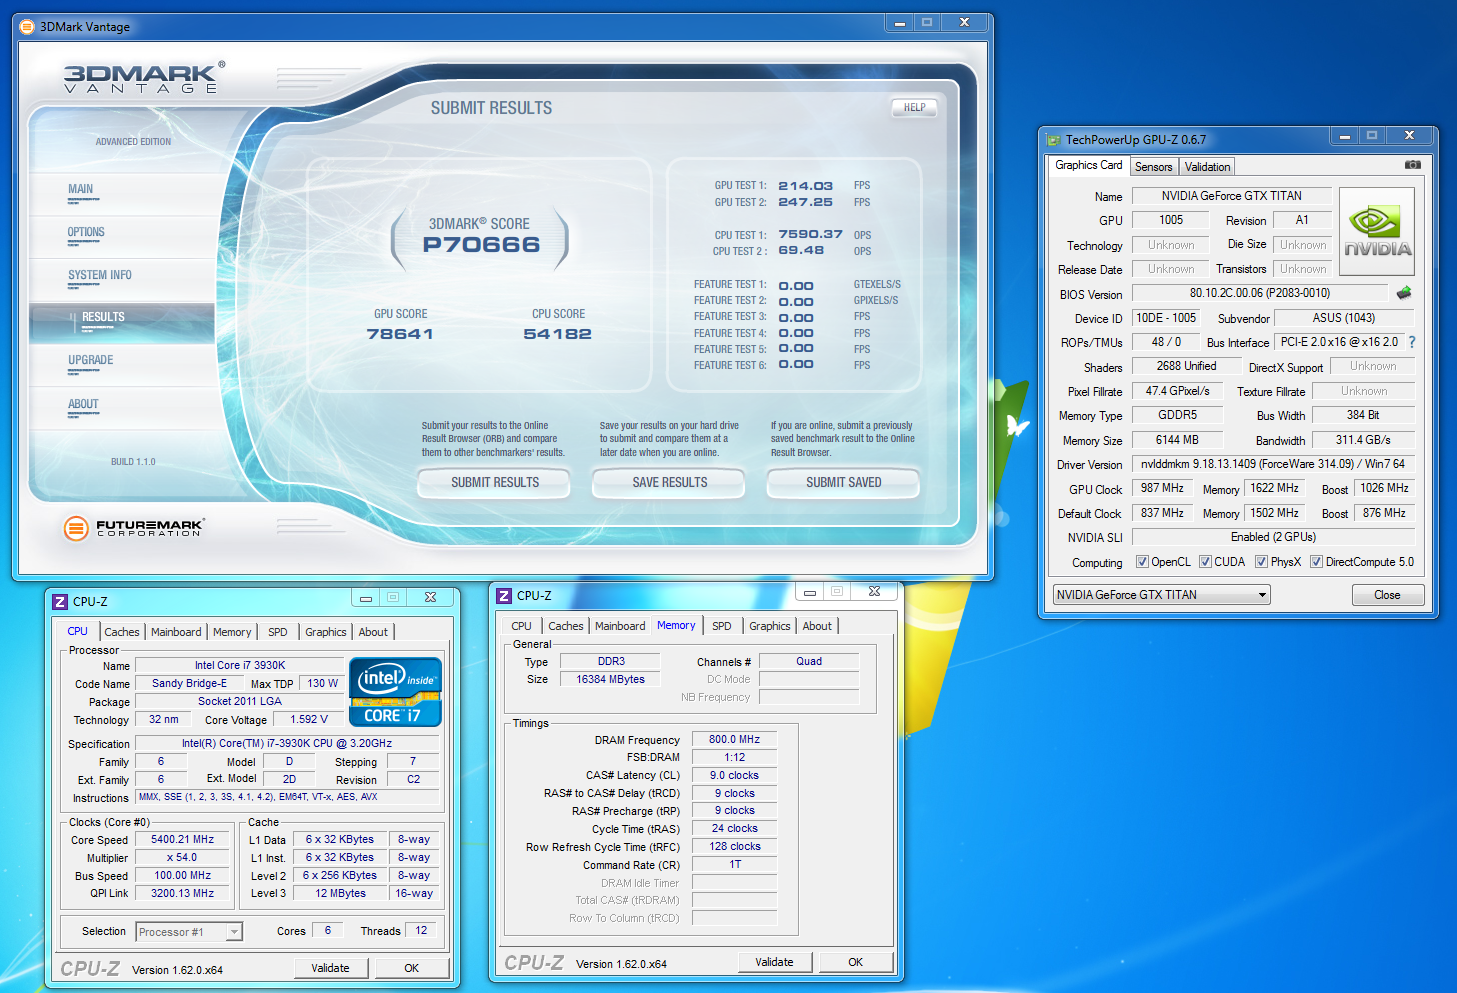Click the Memory Size value 6144 MB

tap(1178, 440)
